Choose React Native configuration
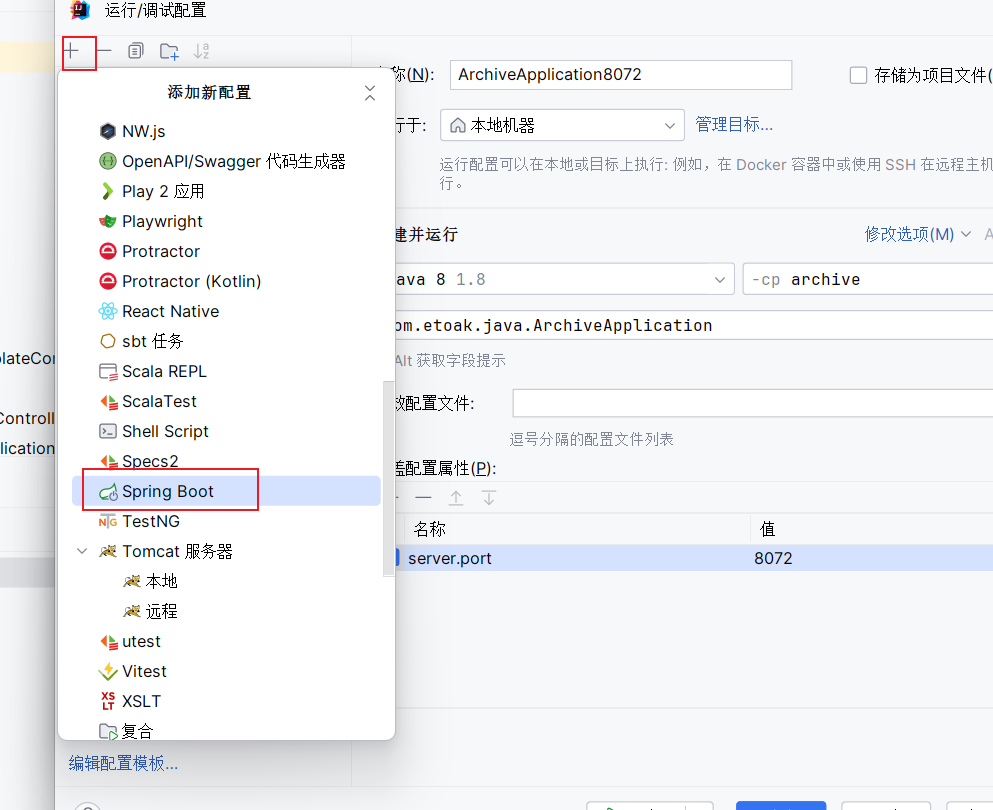 coord(225,312)
